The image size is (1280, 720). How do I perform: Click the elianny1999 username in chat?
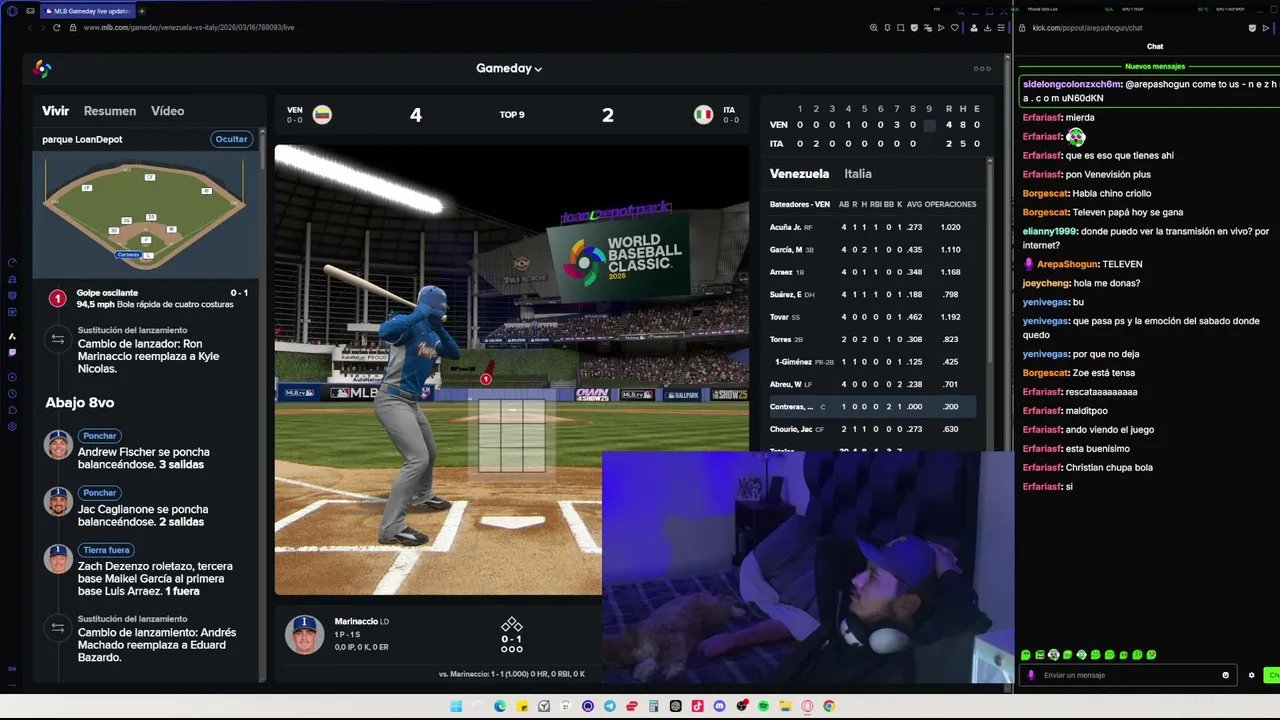tap(1049, 231)
